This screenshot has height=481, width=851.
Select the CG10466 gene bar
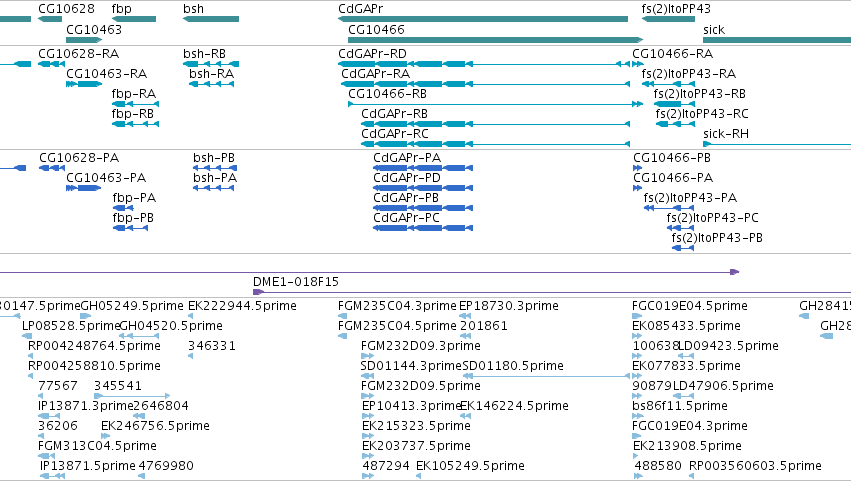point(496,40)
